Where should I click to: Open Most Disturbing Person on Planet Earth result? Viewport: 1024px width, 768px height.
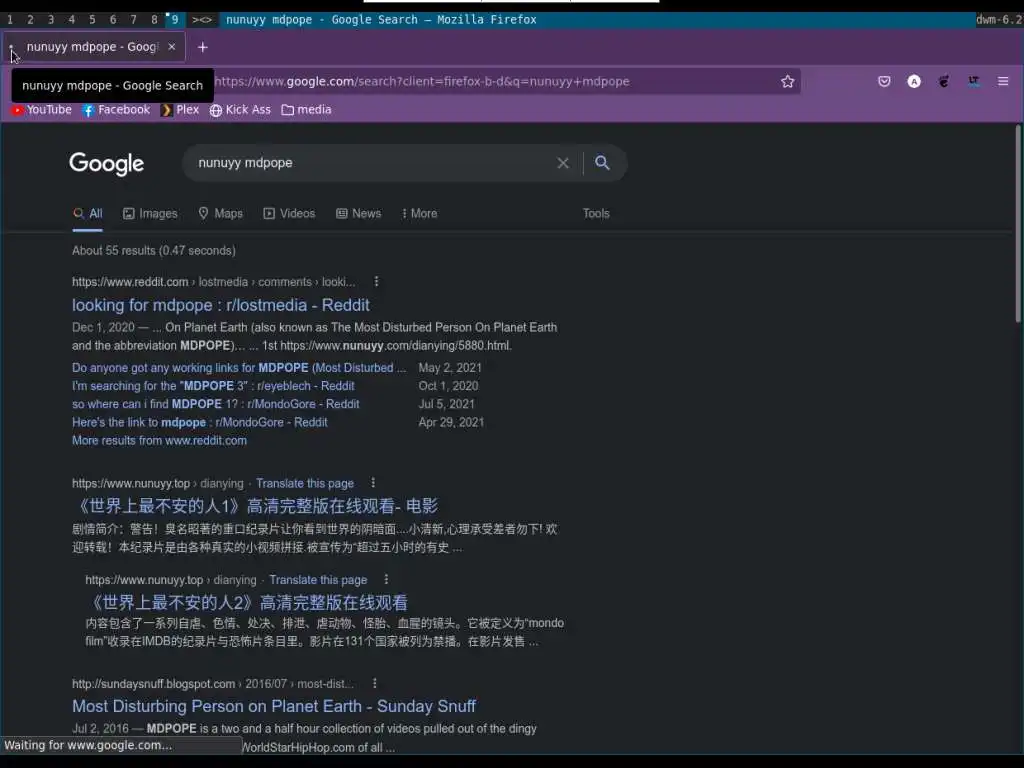click(x=274, y=706)
